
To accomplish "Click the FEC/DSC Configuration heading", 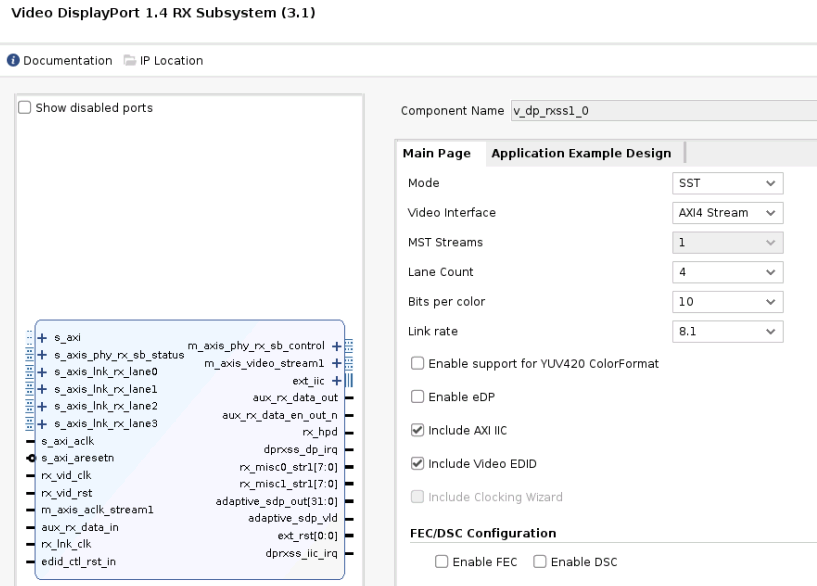I will pos(483,533).
